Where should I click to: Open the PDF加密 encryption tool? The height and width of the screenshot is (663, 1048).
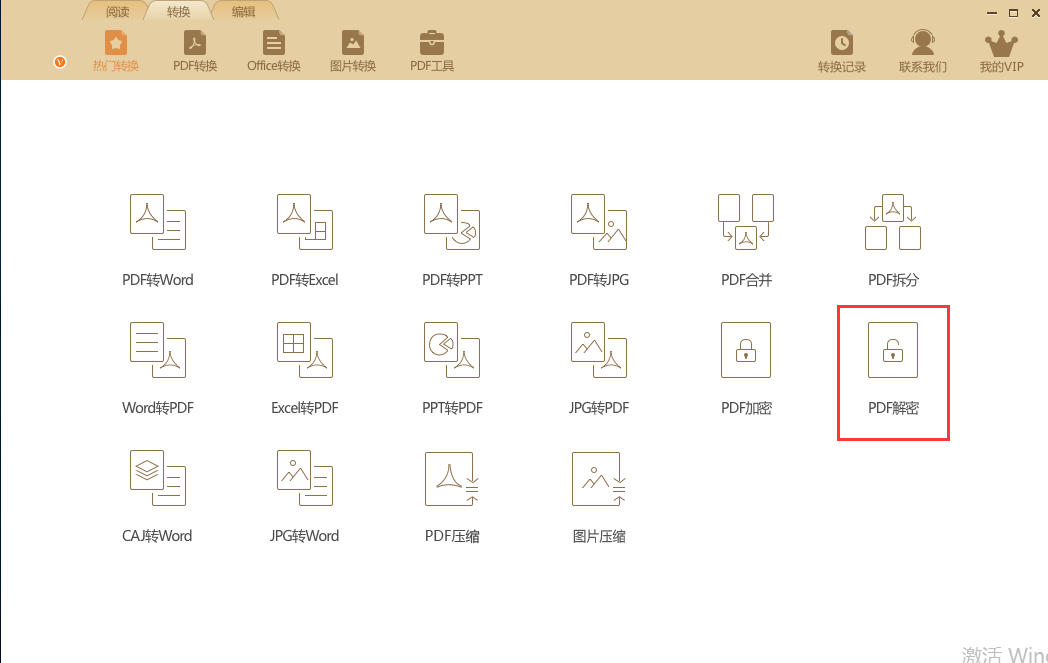pos(746,350)
